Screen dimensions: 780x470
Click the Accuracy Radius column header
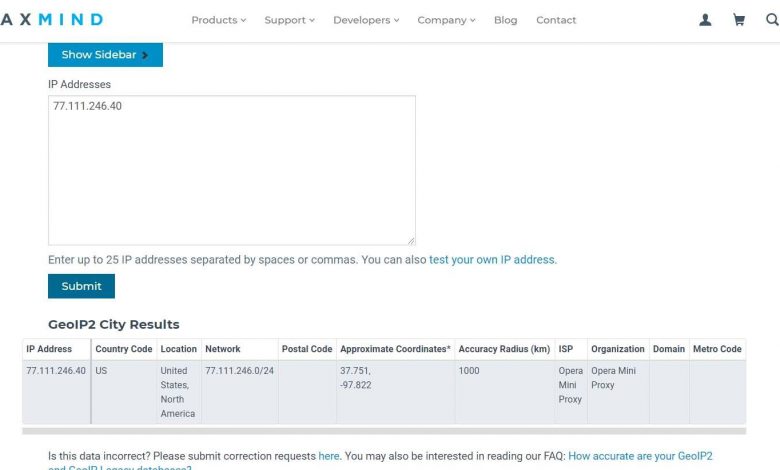tap(504, 349)
